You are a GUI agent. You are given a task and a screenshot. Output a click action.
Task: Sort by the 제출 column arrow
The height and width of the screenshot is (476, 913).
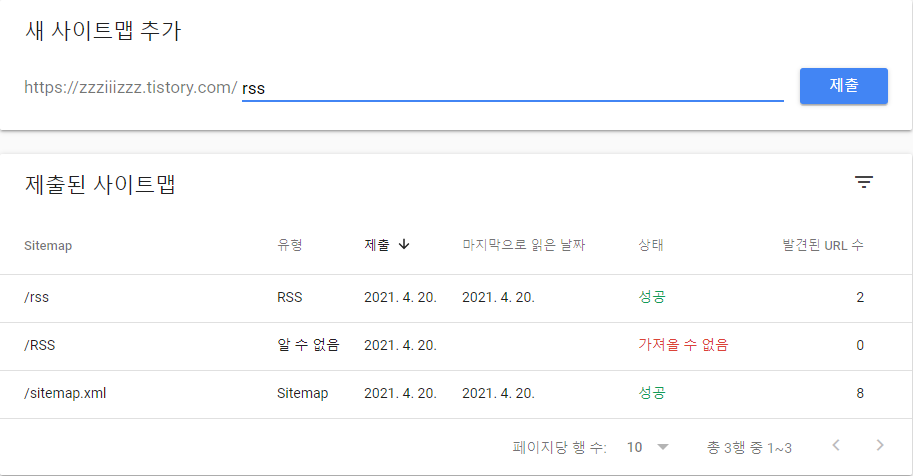(404, 245)
